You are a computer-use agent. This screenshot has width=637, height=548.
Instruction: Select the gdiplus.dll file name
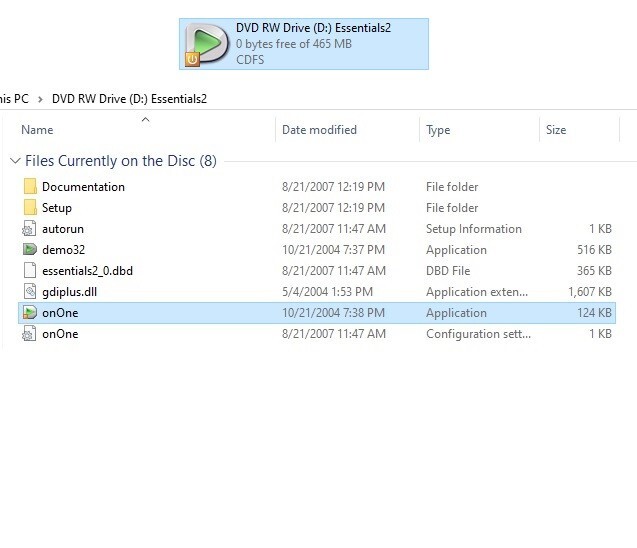69,292
